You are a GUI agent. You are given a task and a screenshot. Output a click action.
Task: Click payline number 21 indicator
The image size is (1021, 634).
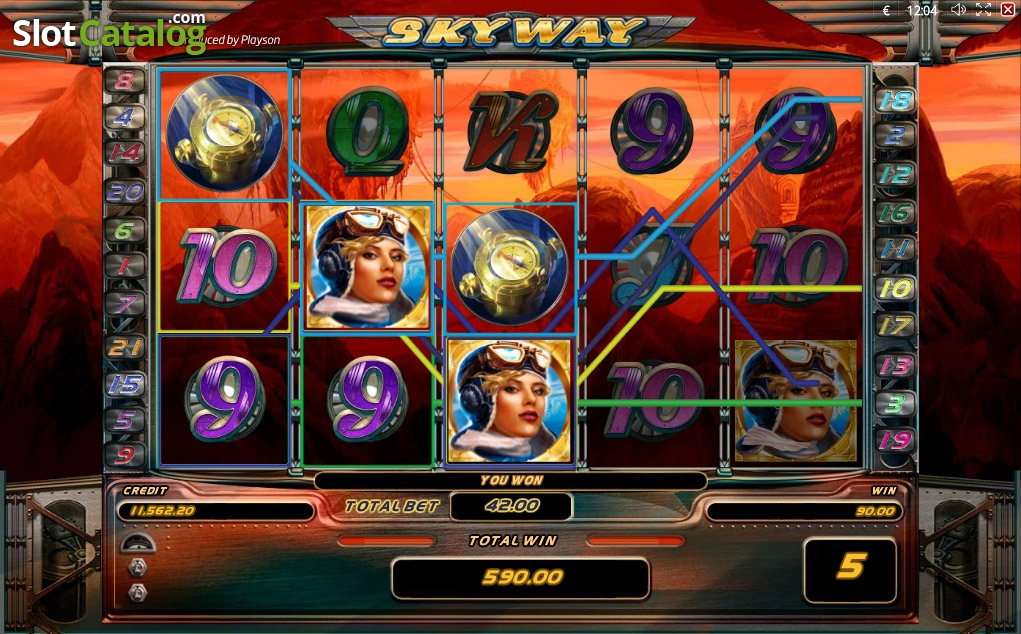(124, 347)
